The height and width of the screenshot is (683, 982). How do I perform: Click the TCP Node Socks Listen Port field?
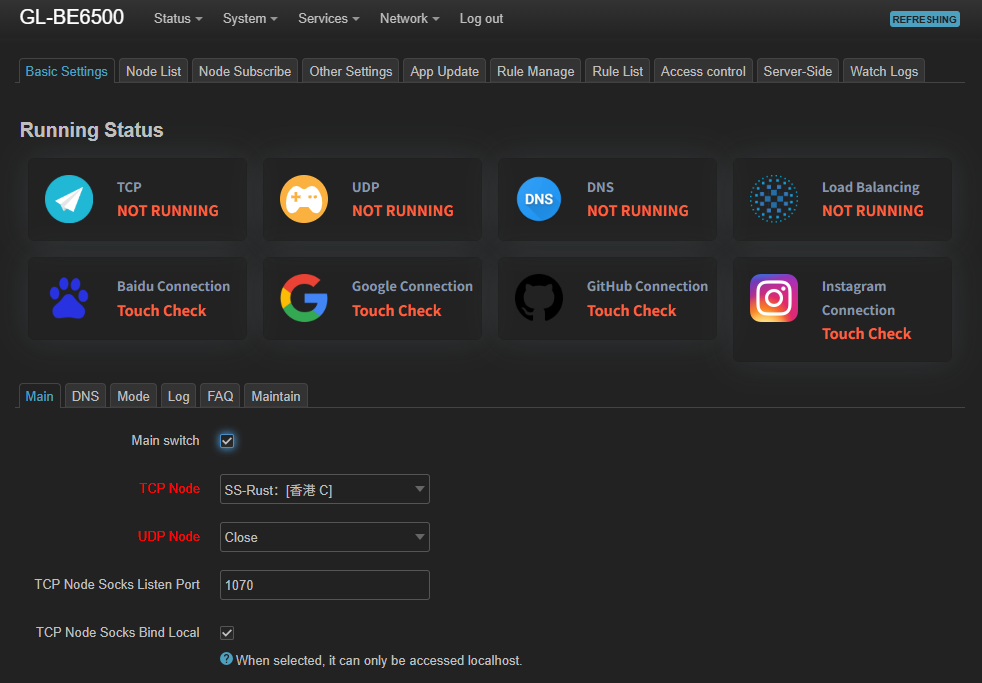pos(324,585)
